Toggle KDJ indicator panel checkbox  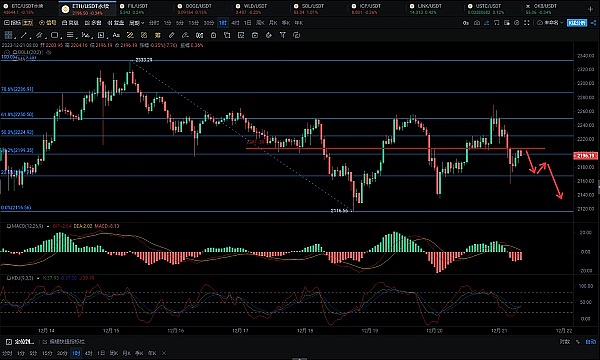coord(8,278)
